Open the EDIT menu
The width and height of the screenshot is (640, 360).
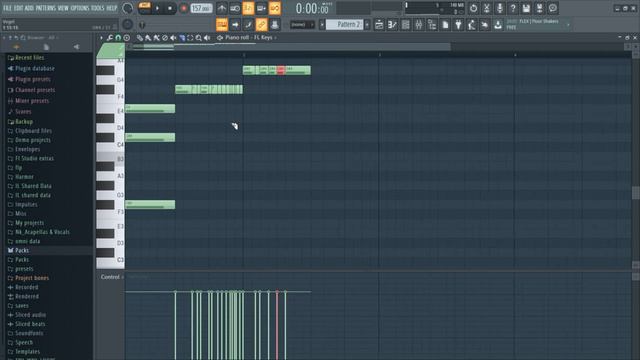18,8
